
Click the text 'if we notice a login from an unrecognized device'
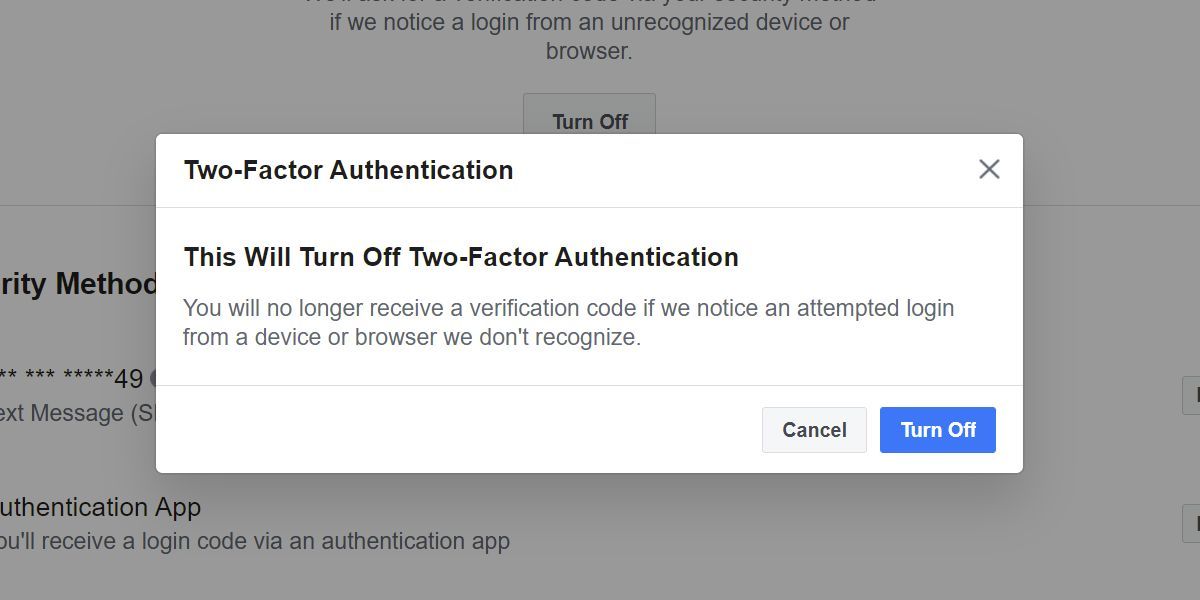589,22
